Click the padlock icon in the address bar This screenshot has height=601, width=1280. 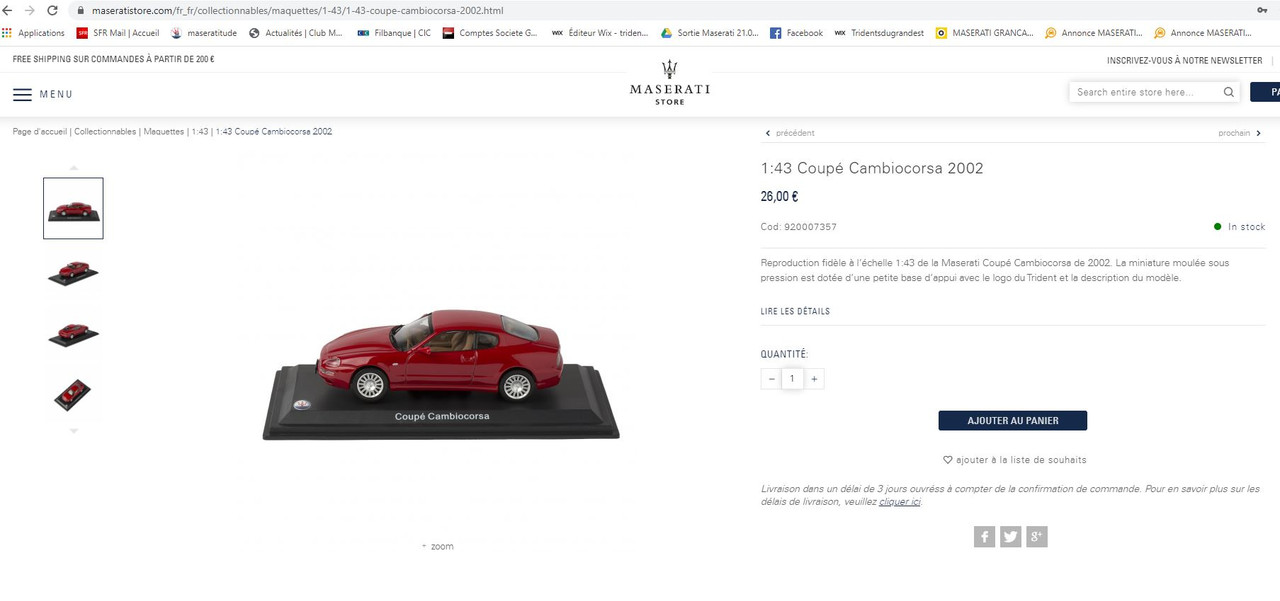tap(80, 10)
